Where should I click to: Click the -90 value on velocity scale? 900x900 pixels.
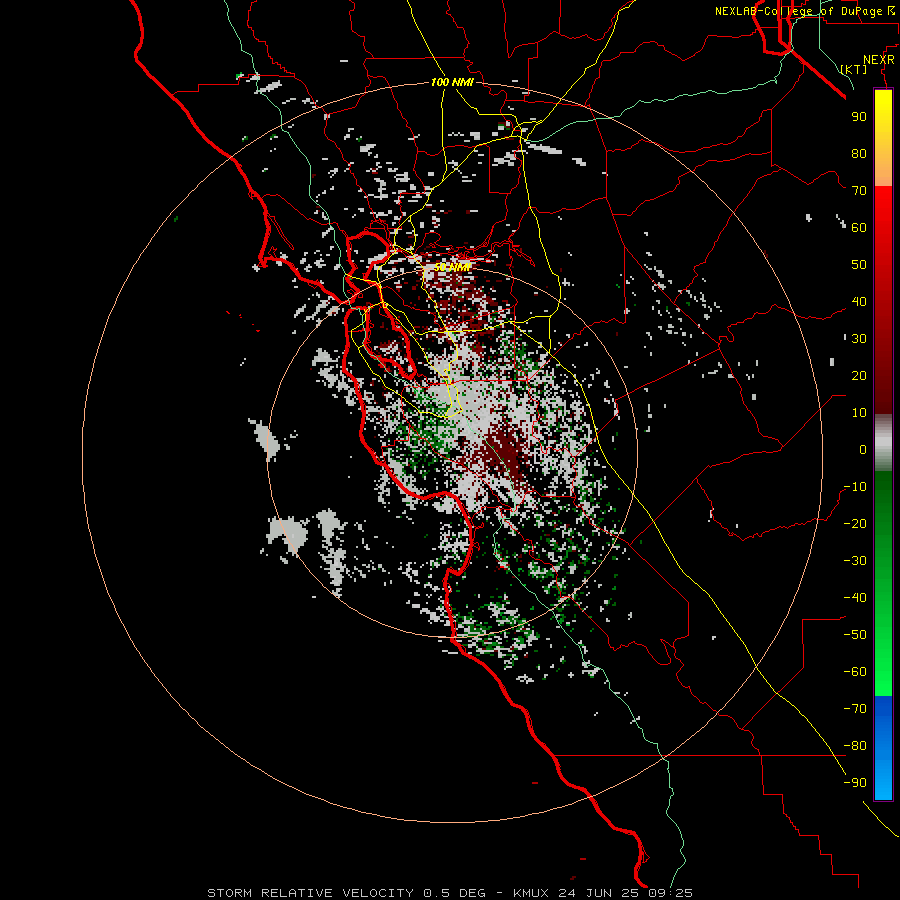click(x=855, y=783)
